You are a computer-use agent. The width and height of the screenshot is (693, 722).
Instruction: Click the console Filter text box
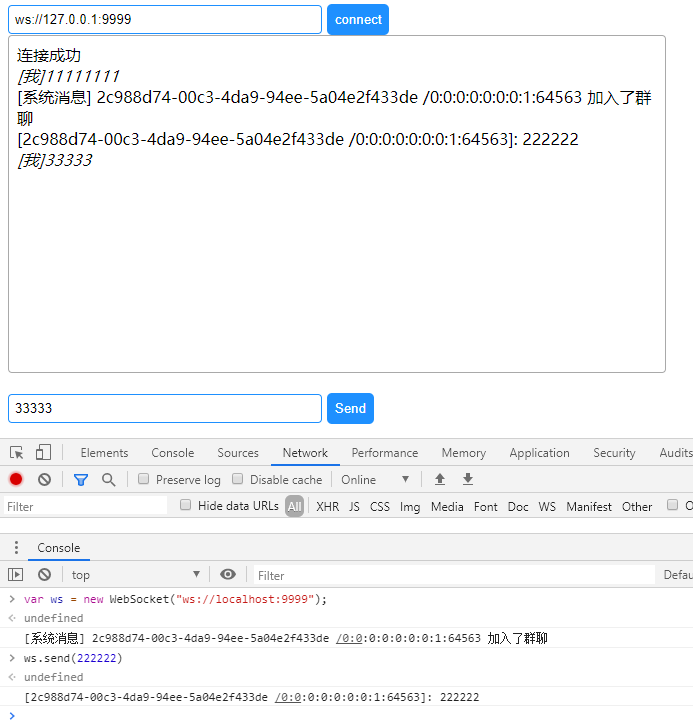pyautogui.click(x=454, y=575)
